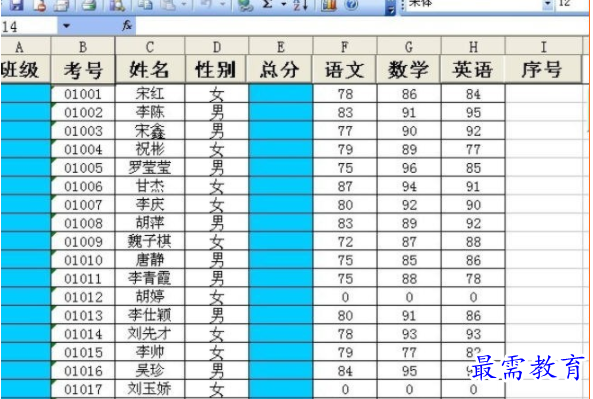This screenshot has width=593, height=399.
Task: Select the 语文 score for 吴珍
Action: pos(345,371)
